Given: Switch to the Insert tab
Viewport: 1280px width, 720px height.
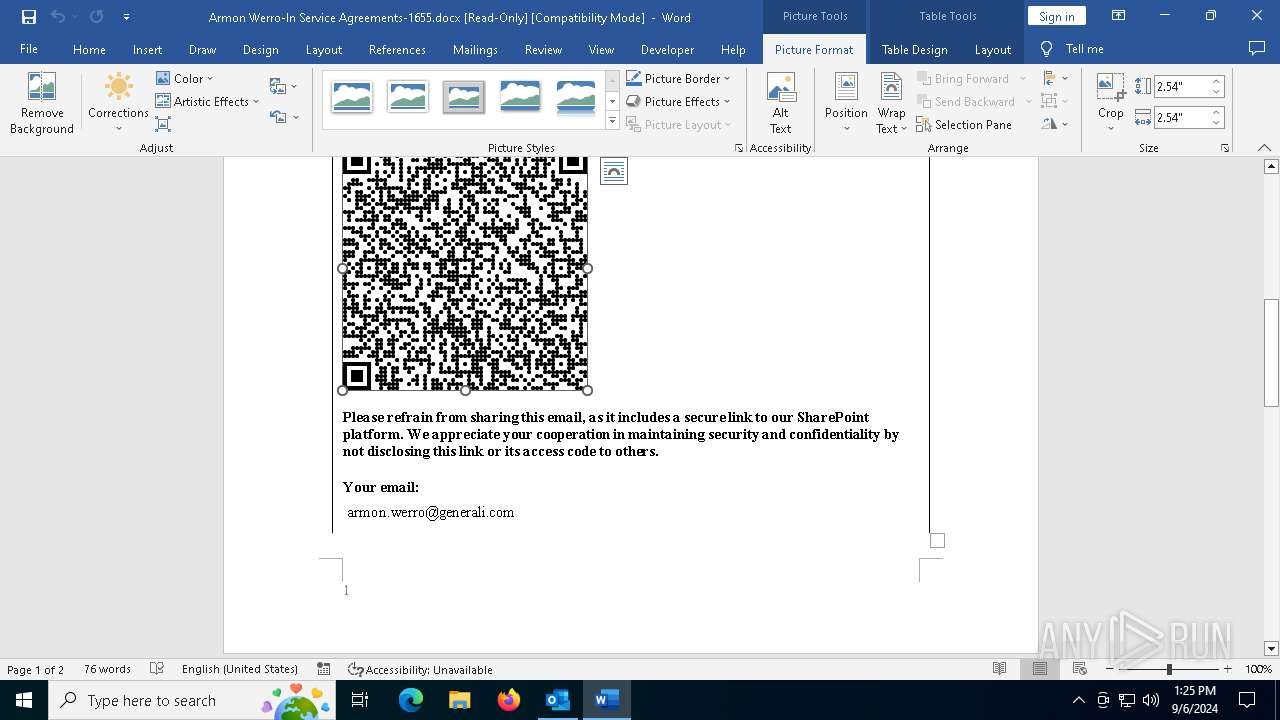Looking at the screenshot, I should tap(147, 49).
